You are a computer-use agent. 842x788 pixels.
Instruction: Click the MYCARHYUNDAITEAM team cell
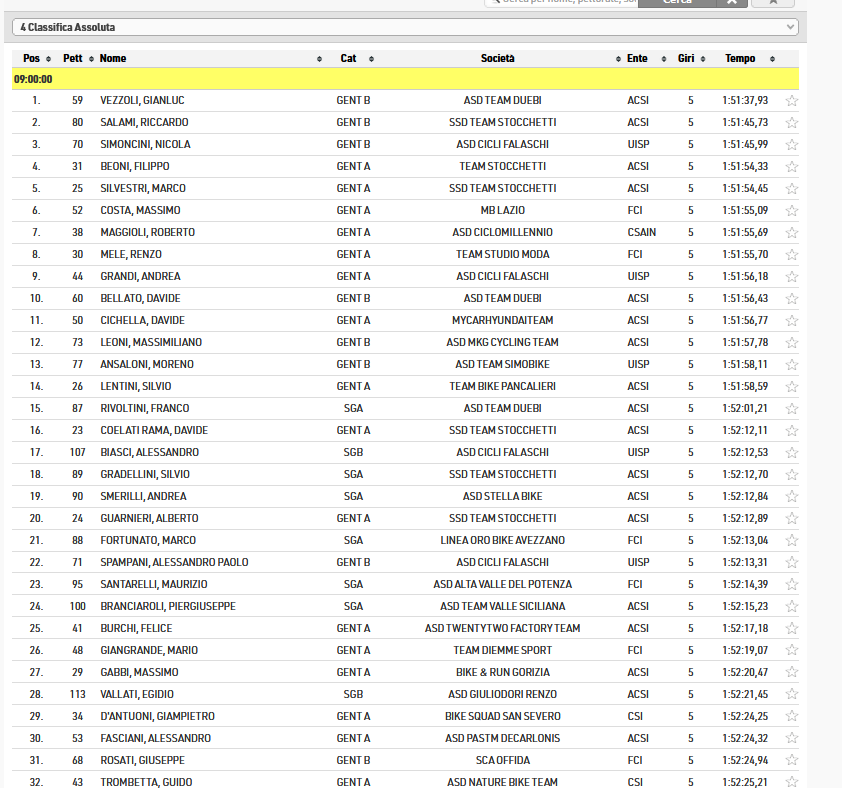(x=502, y=321)
